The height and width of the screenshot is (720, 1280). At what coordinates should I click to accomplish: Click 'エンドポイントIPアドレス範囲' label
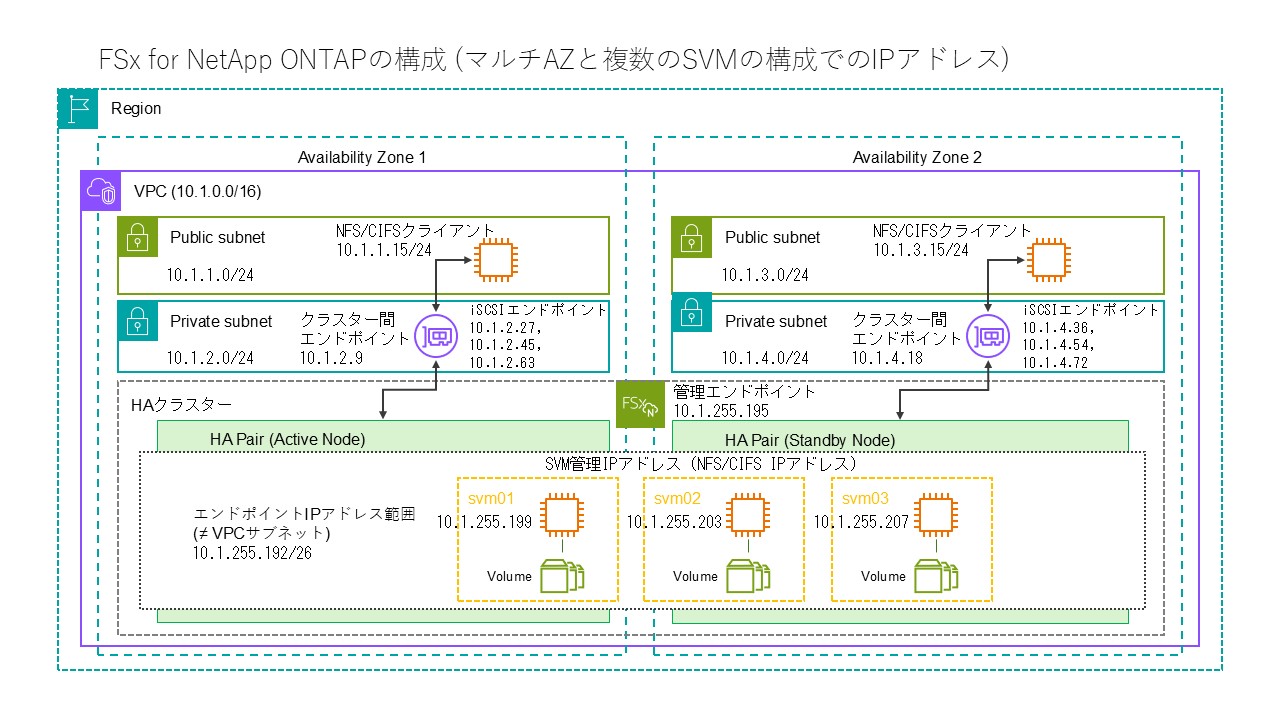304,515
